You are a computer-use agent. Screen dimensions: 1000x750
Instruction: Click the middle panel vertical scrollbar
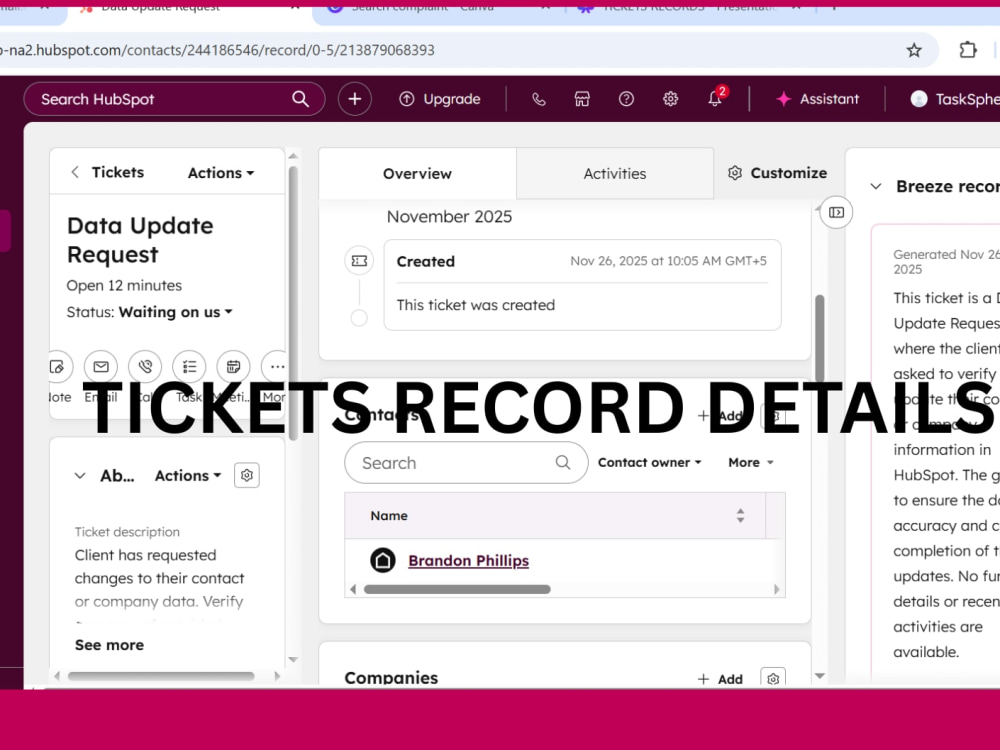pyautogui.click(x=820, y=338)
